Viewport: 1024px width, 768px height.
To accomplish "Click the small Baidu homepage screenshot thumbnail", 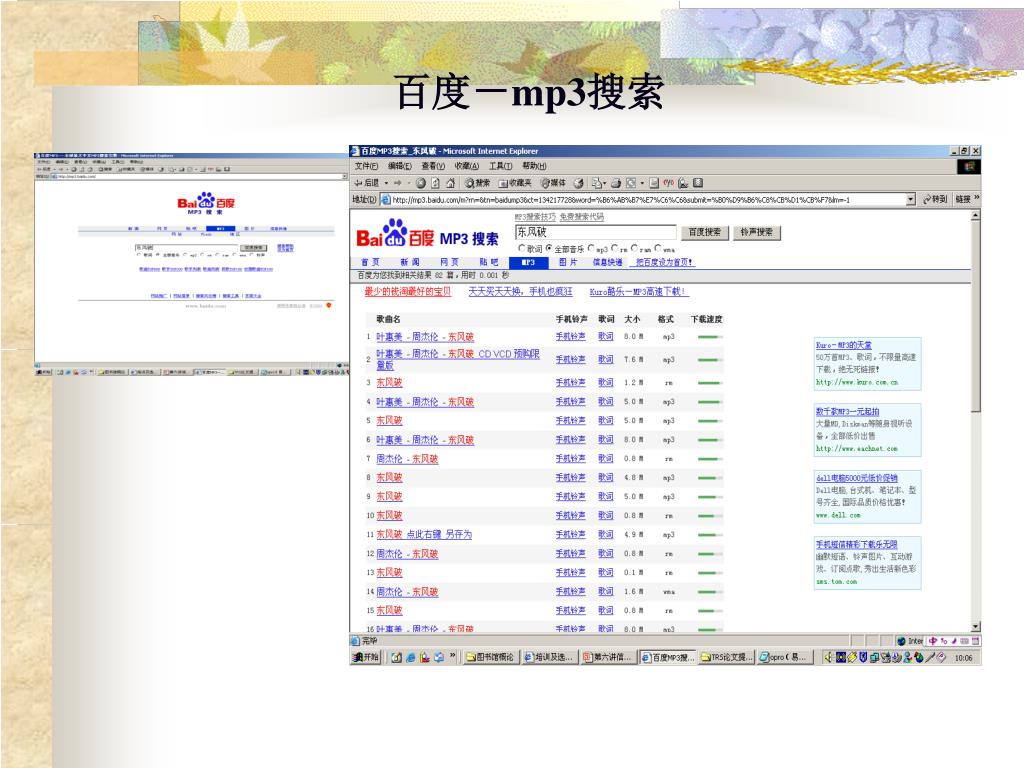I will [x=191, y=265].
